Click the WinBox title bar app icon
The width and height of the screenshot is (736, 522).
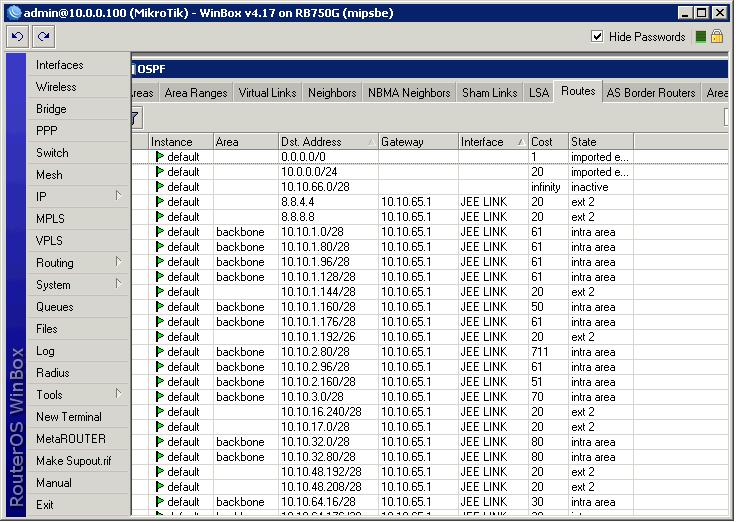15,13
